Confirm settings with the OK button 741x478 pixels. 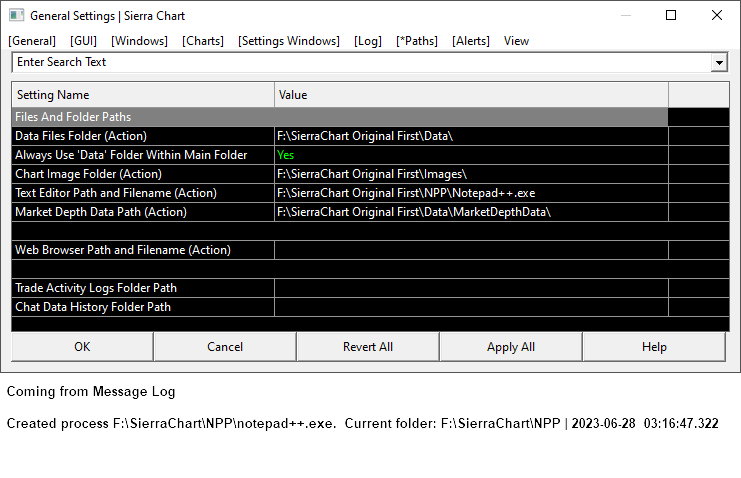pos(82,347)
